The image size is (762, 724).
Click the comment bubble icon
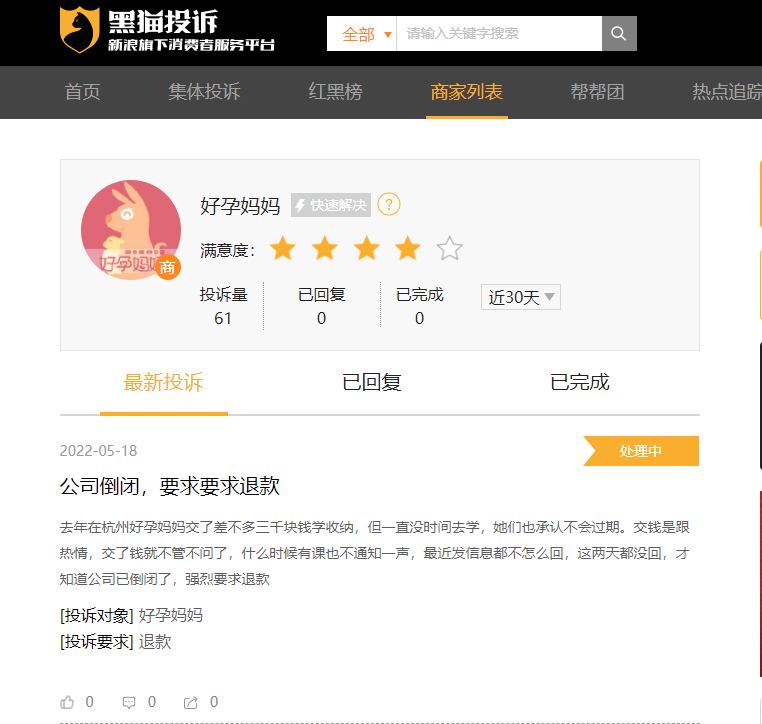[x=129, y=703]
